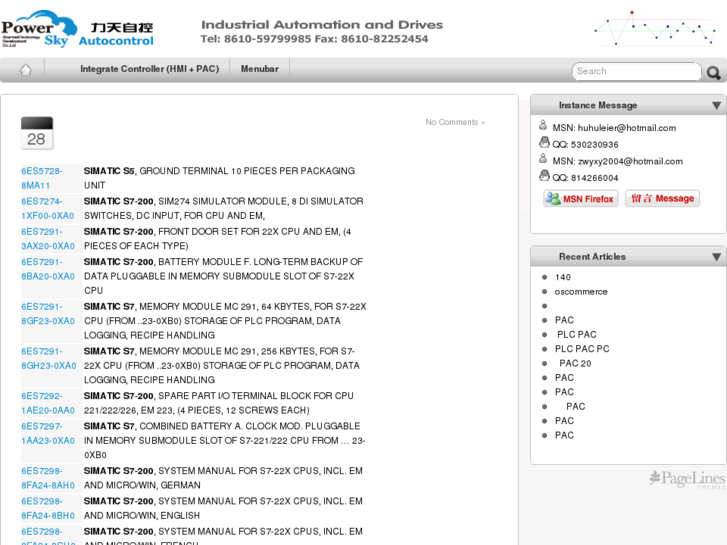
Task: Click QQ number 814266004 text
Action: coord(594,178)
